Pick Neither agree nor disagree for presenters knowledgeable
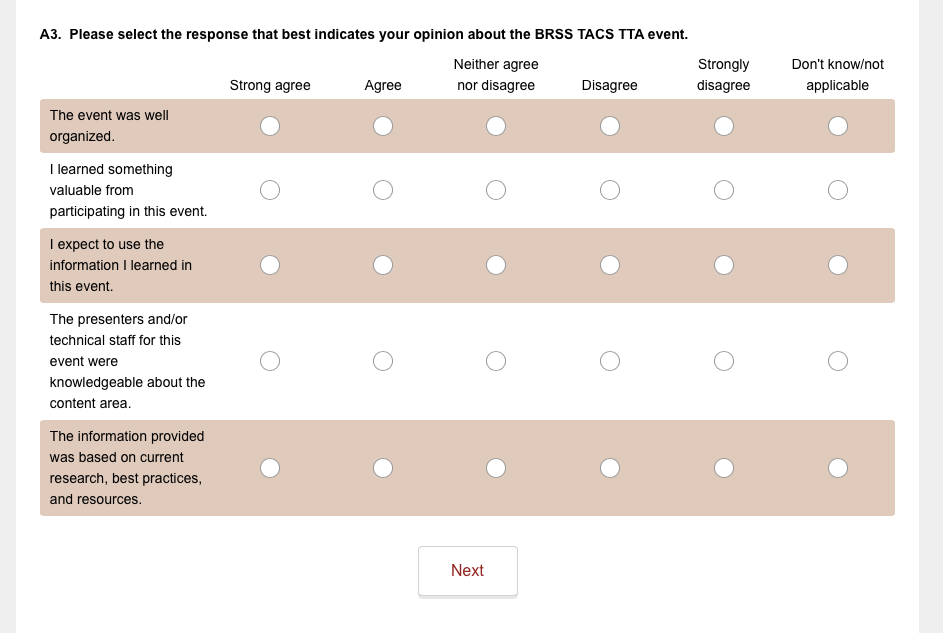Viewport: 943px width, 633px height. [496, 361]
